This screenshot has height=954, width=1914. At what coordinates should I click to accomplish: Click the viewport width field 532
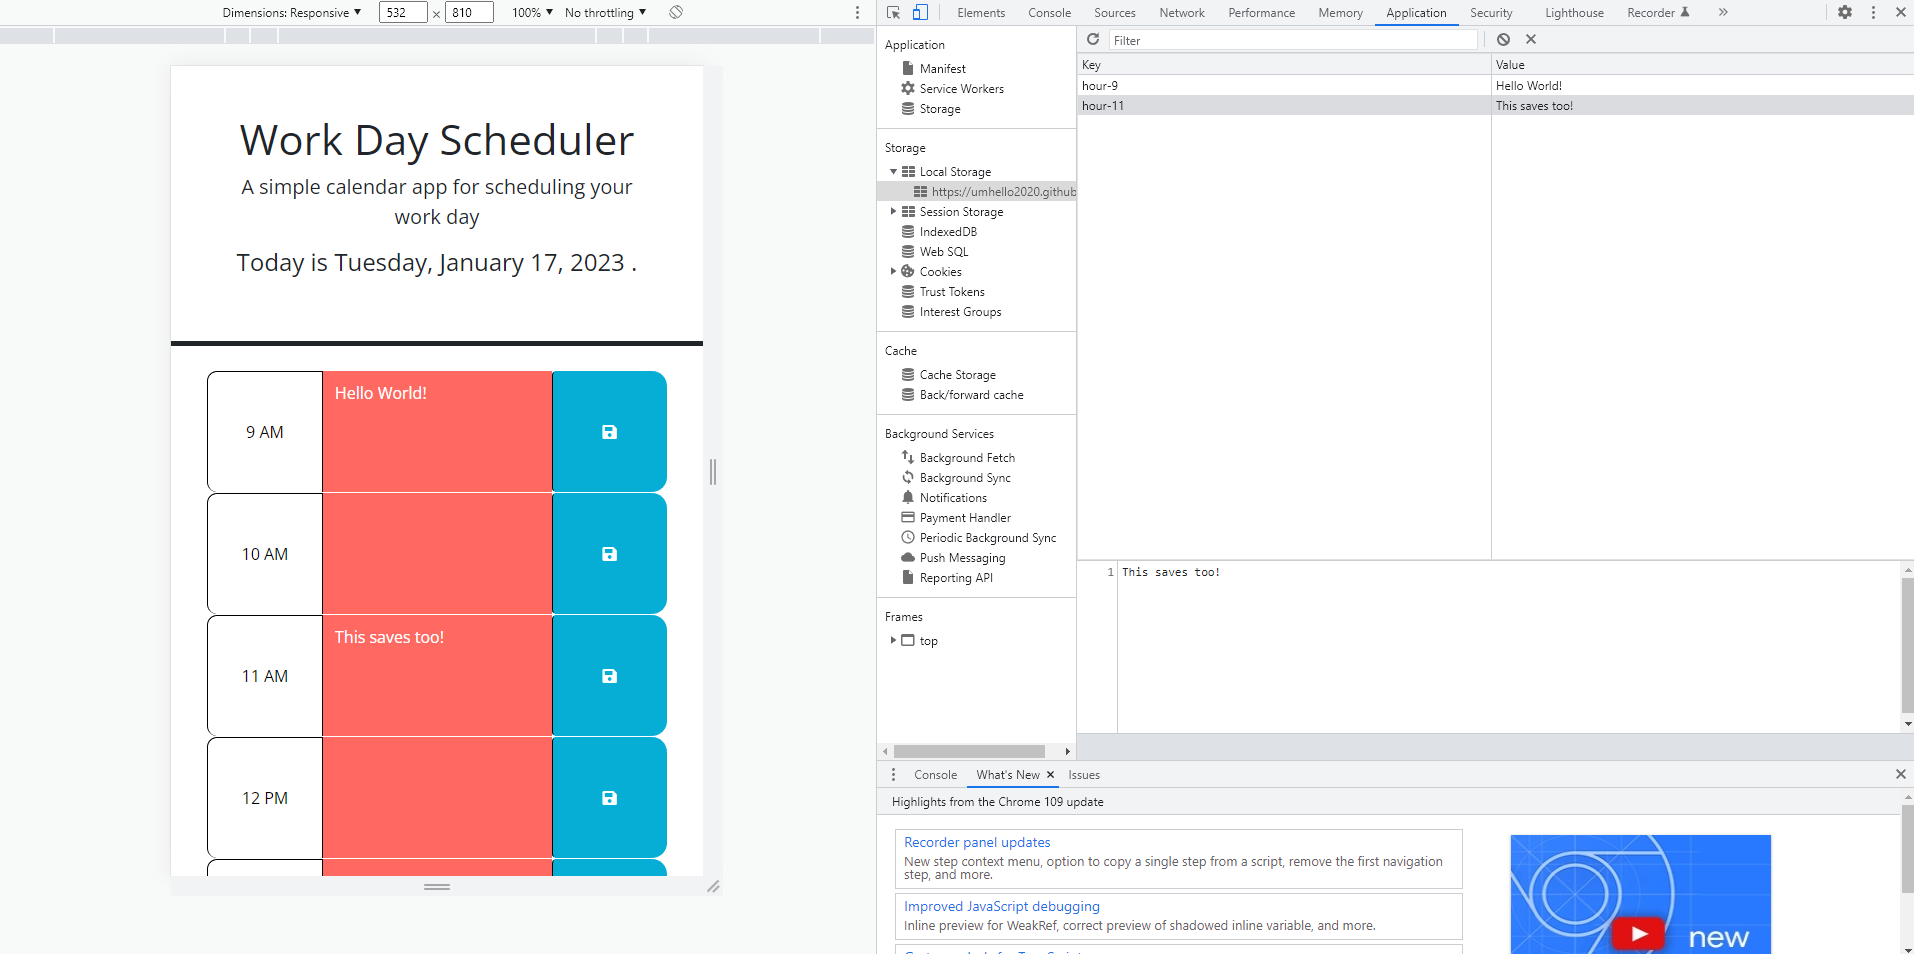pos(403,13)
